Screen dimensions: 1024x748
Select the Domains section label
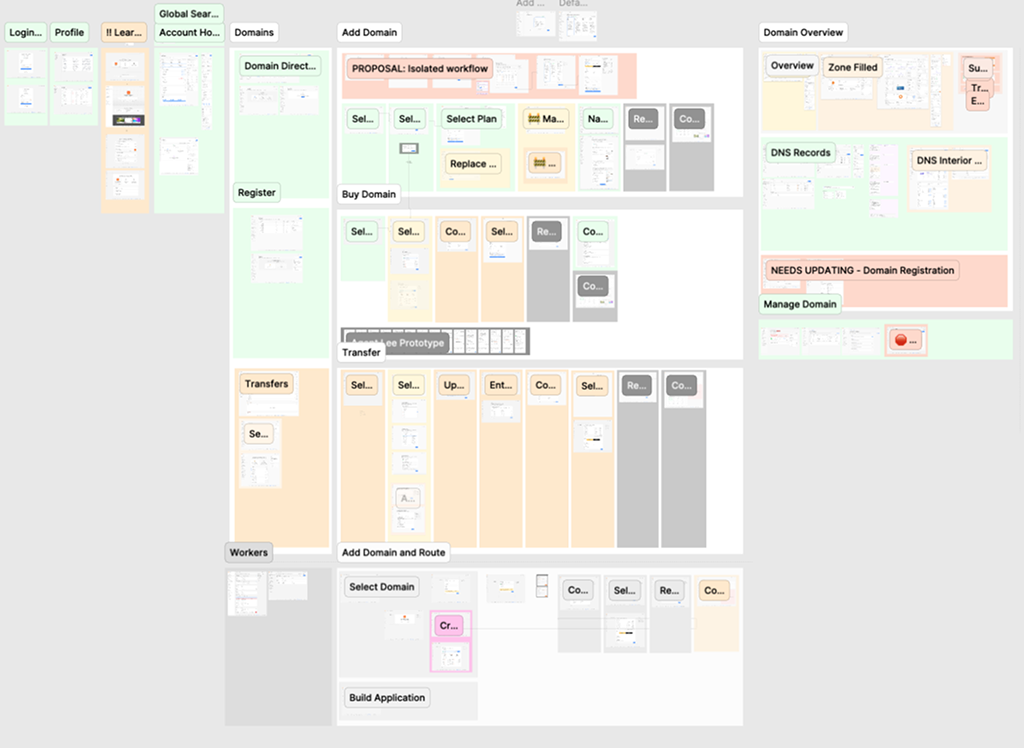click(254, 32)
